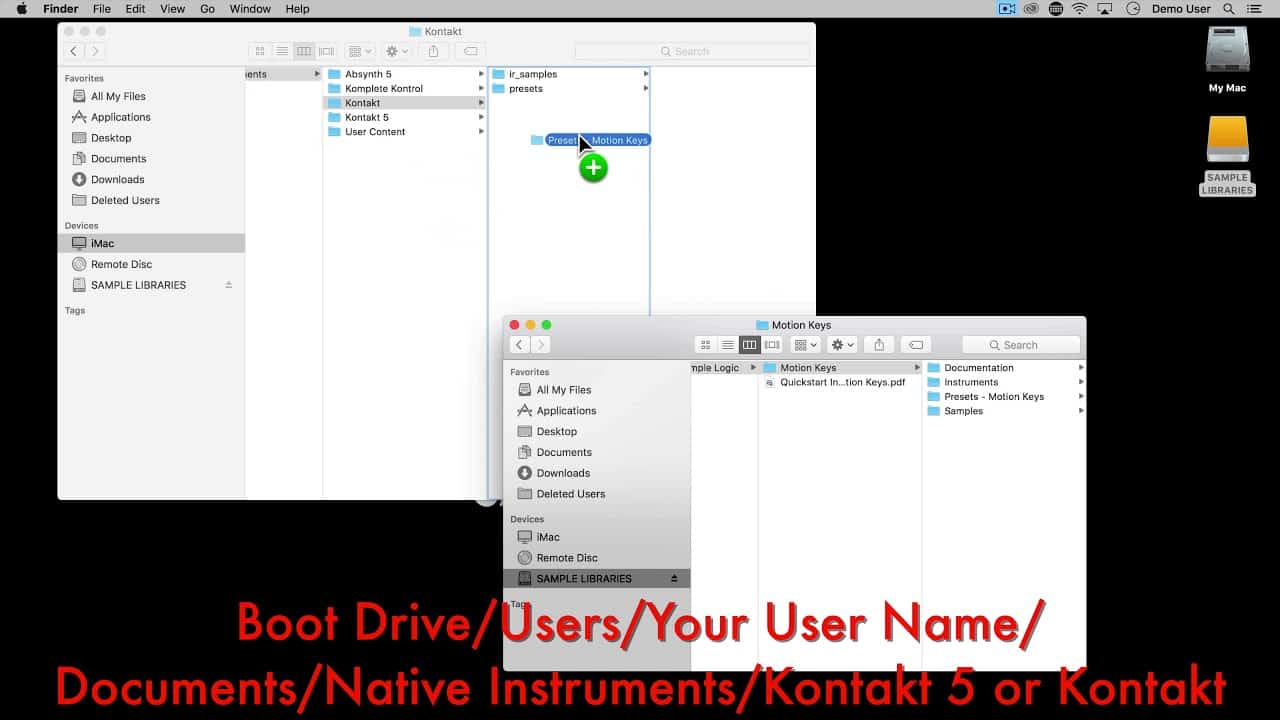Expand Documentation folder arrow

click(x=1081, y=368)
